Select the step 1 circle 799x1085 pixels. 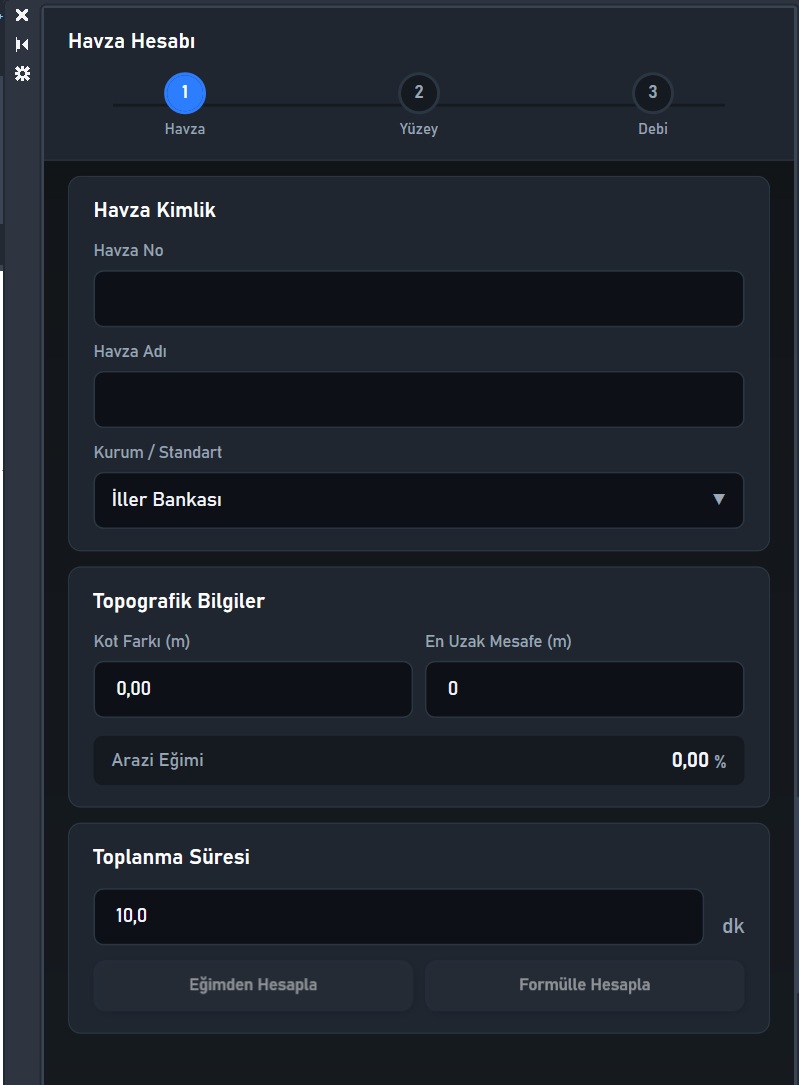(185, 93)
